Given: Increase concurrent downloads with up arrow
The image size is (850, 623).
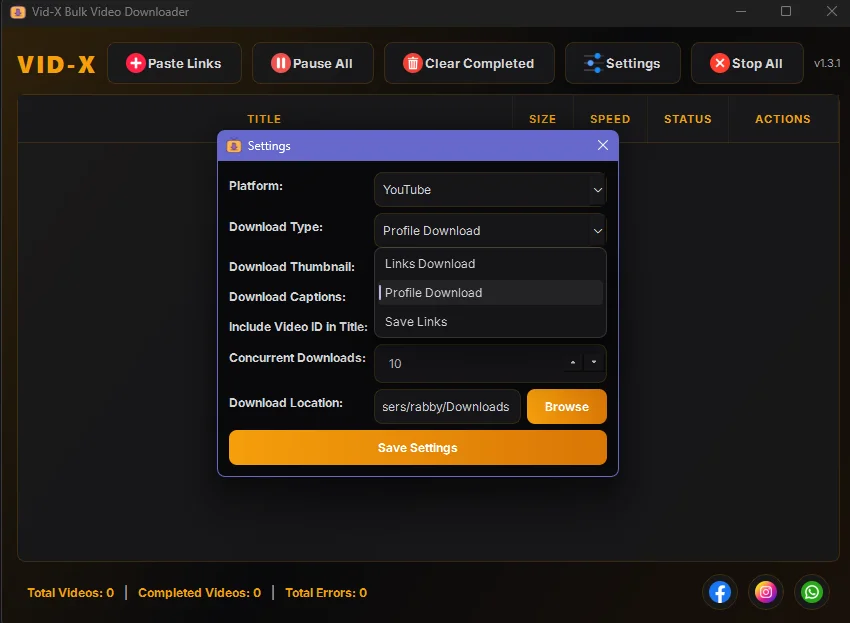Looking at the screenshot, I should point(573,362).
